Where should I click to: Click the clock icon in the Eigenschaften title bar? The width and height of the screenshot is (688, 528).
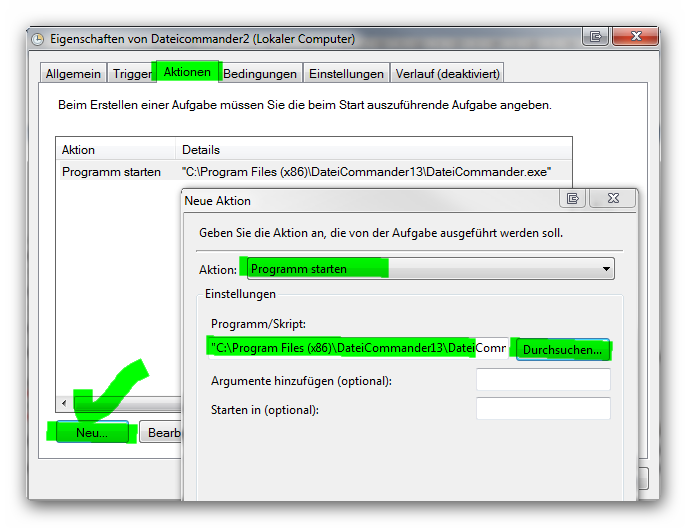point(38,39)
